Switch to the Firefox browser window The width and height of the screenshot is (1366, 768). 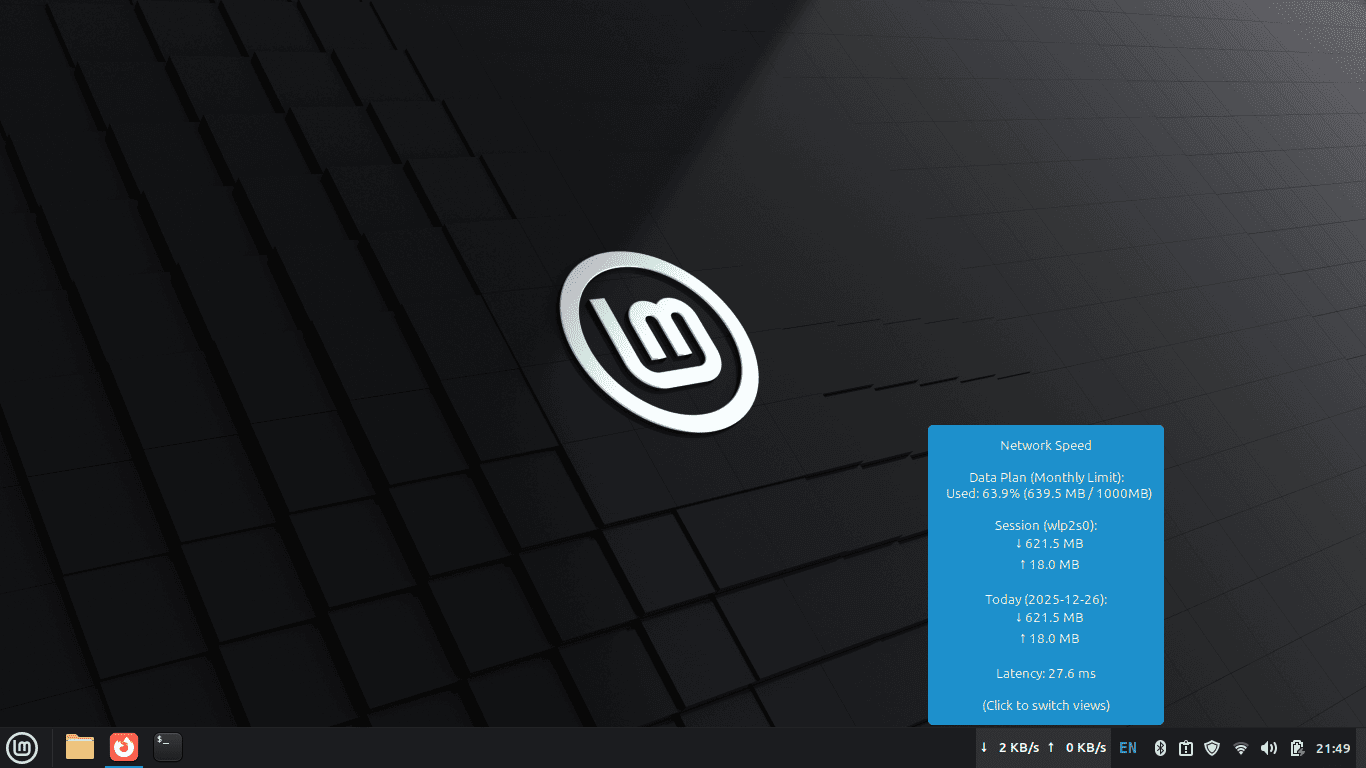[x=124, y=747]
